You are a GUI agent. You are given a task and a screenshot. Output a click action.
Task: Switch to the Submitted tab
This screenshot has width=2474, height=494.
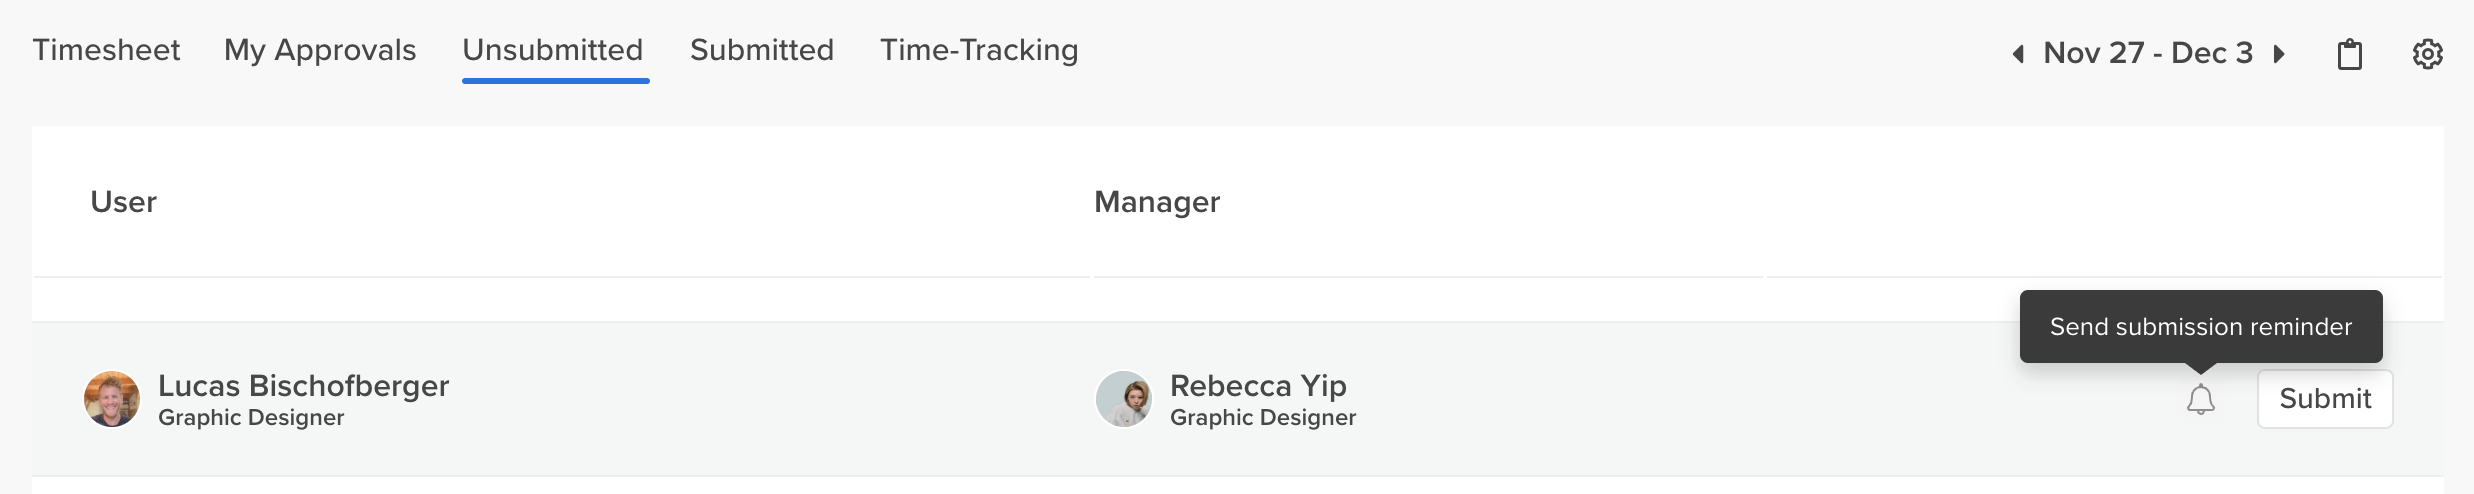(762, 50)
